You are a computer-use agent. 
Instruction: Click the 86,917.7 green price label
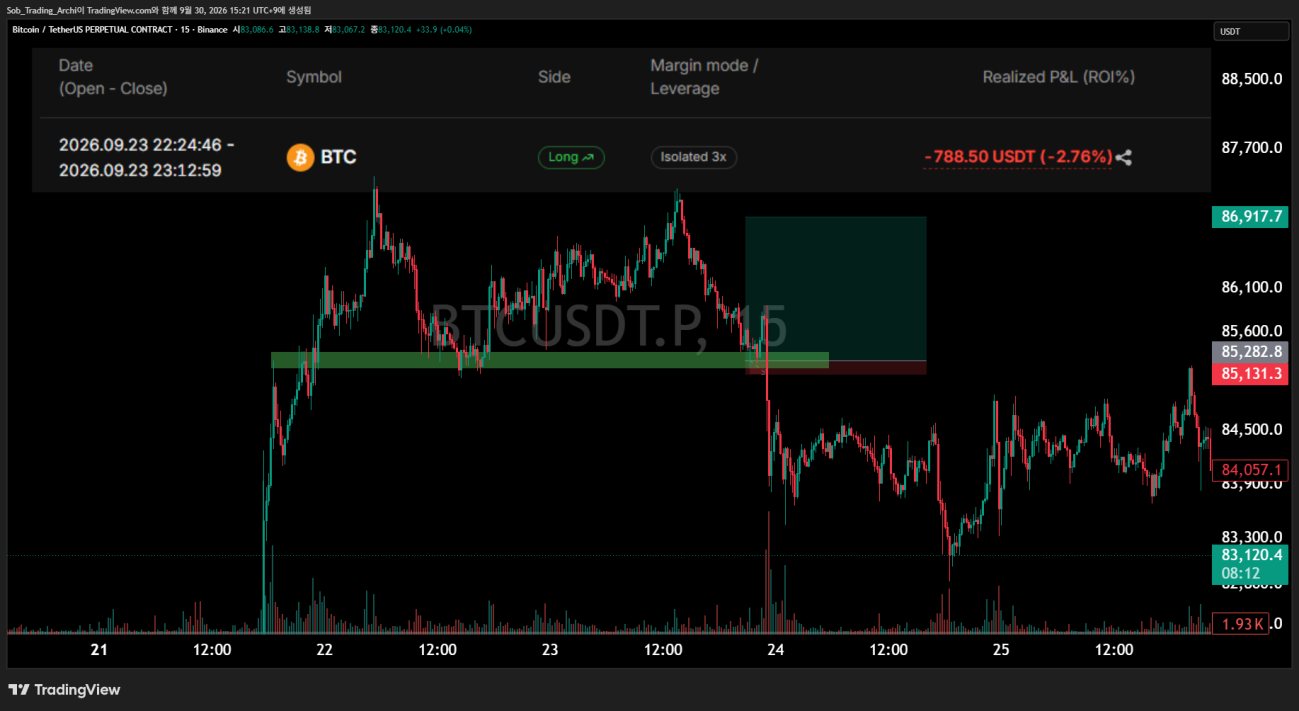1251,216
